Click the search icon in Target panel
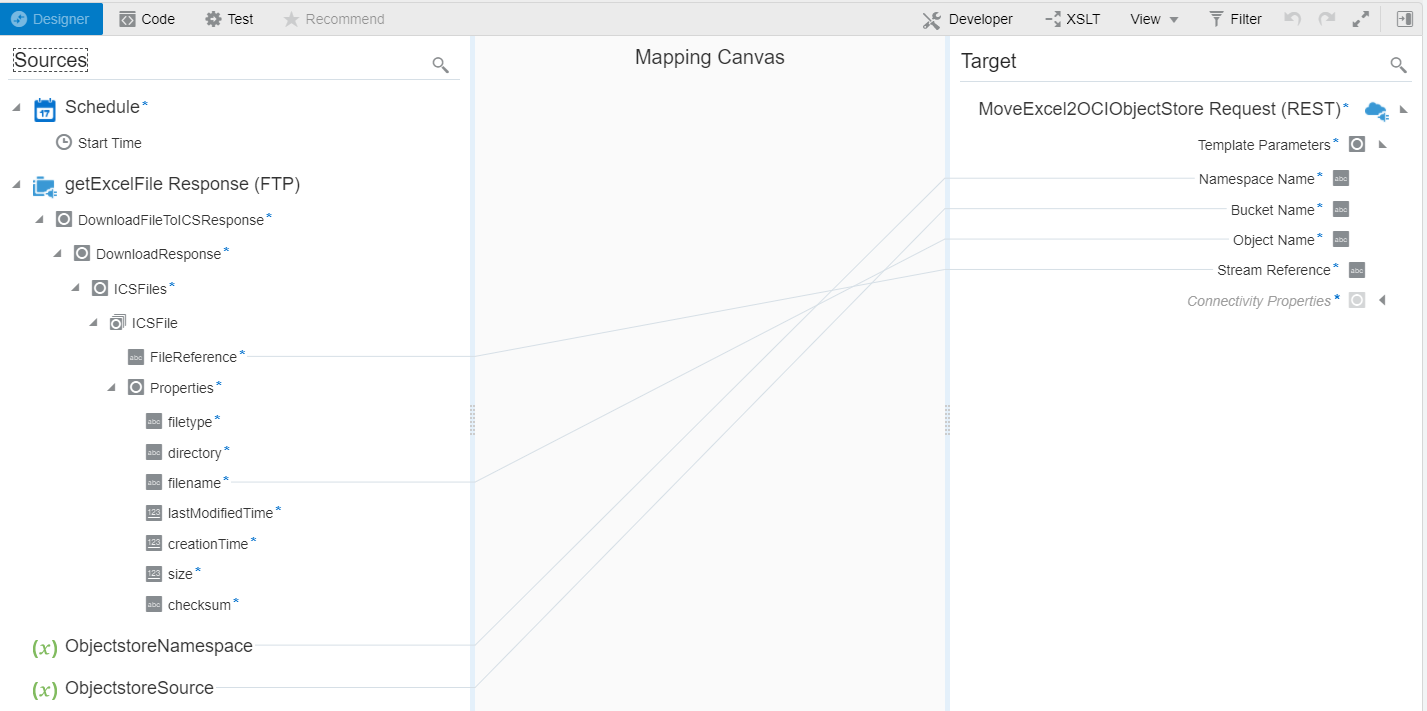The width and height of the screenshot is (1427, 711). coord(1398,65)
